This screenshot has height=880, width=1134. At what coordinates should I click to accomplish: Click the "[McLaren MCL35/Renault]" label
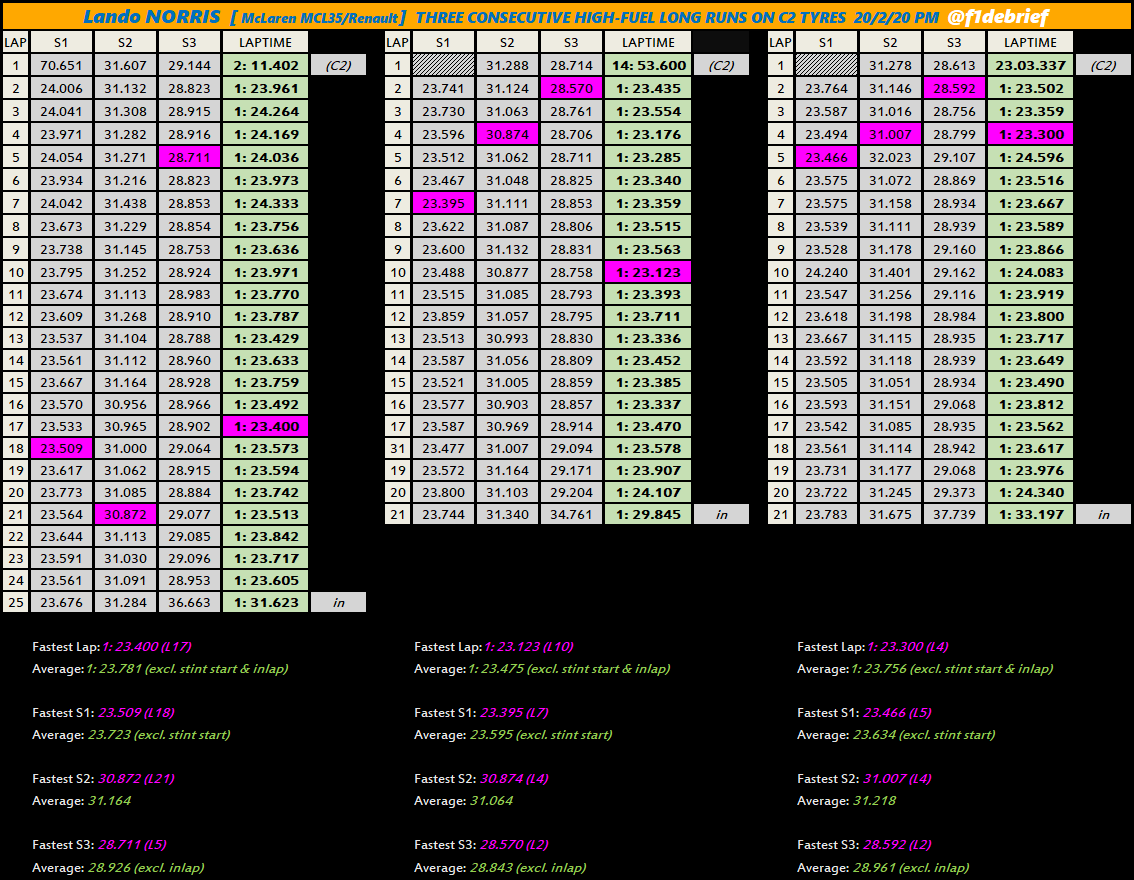tap(318, 18)
